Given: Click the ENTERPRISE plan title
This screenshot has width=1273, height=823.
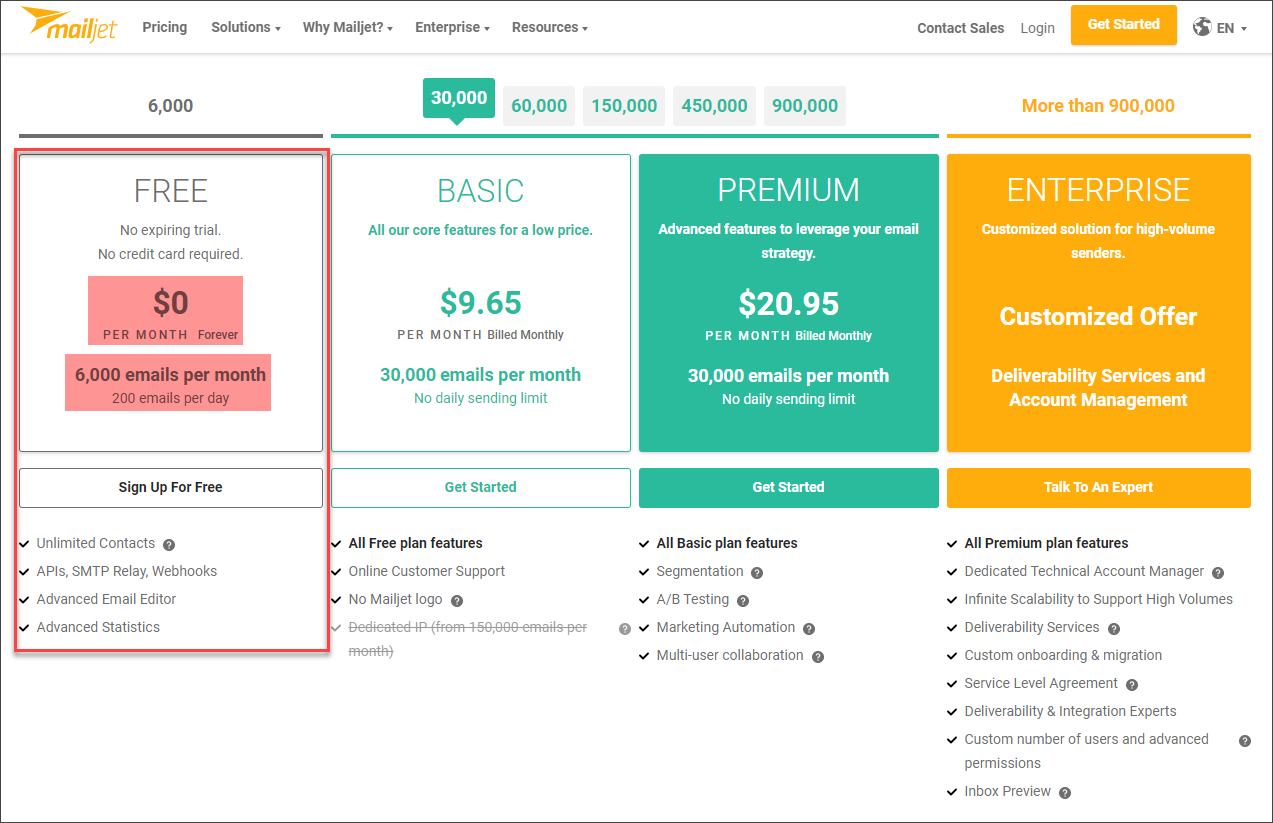Looking at the screenshot, I should (x=1099, y=190).
